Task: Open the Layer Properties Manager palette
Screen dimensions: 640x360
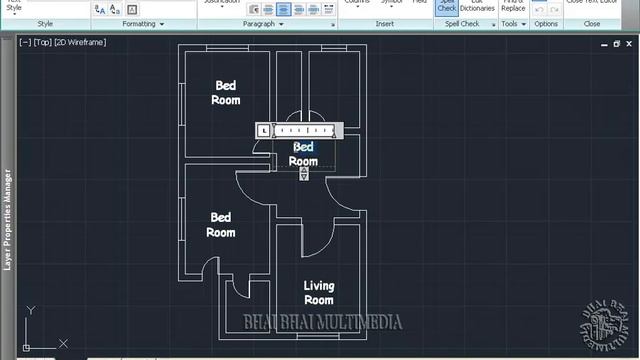Action: tap(8, 220)
